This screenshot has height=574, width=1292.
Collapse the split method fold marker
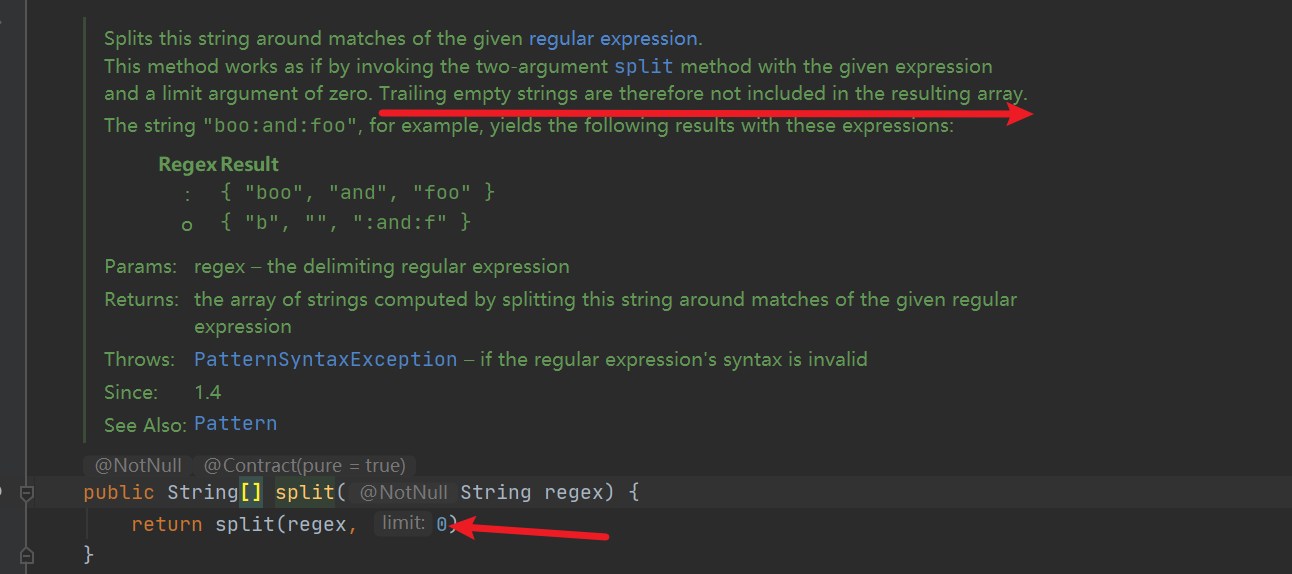[x=27, y=492]
